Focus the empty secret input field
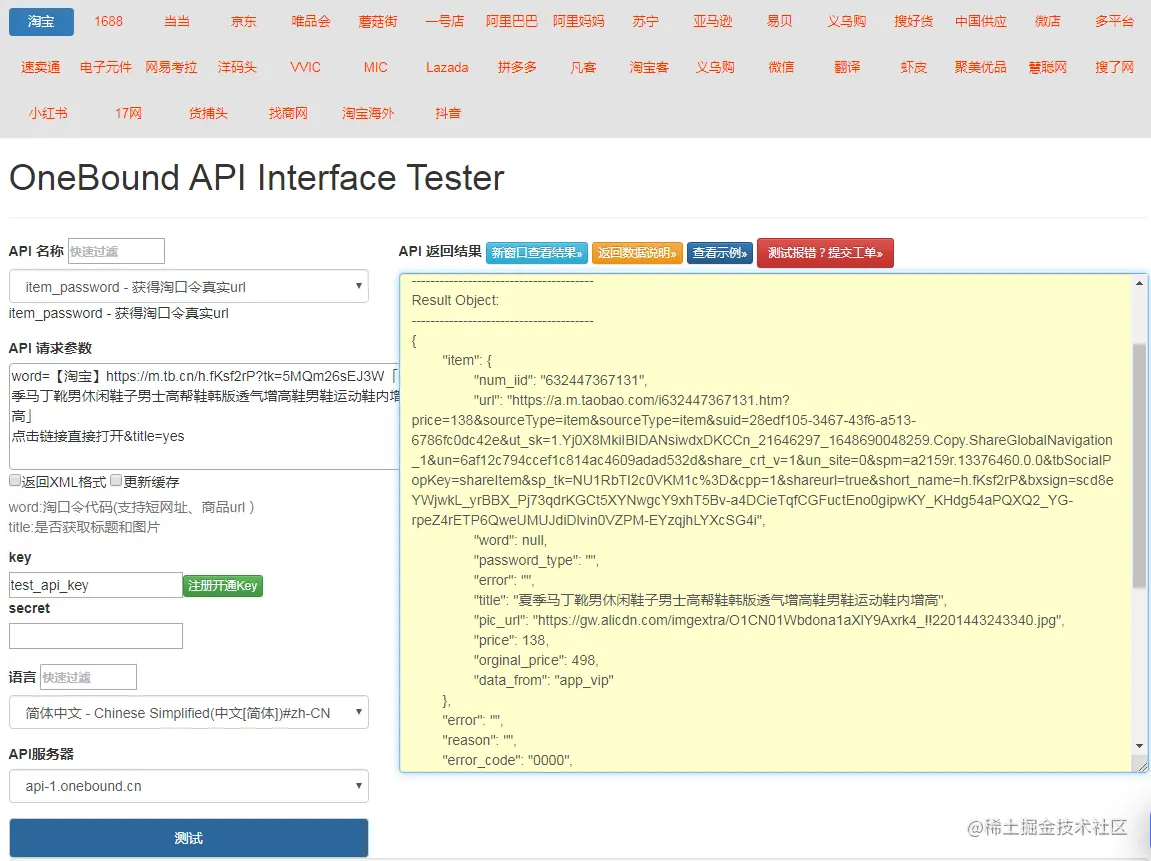This screenshot has height=861, width=1151. (x=95, y=636)
